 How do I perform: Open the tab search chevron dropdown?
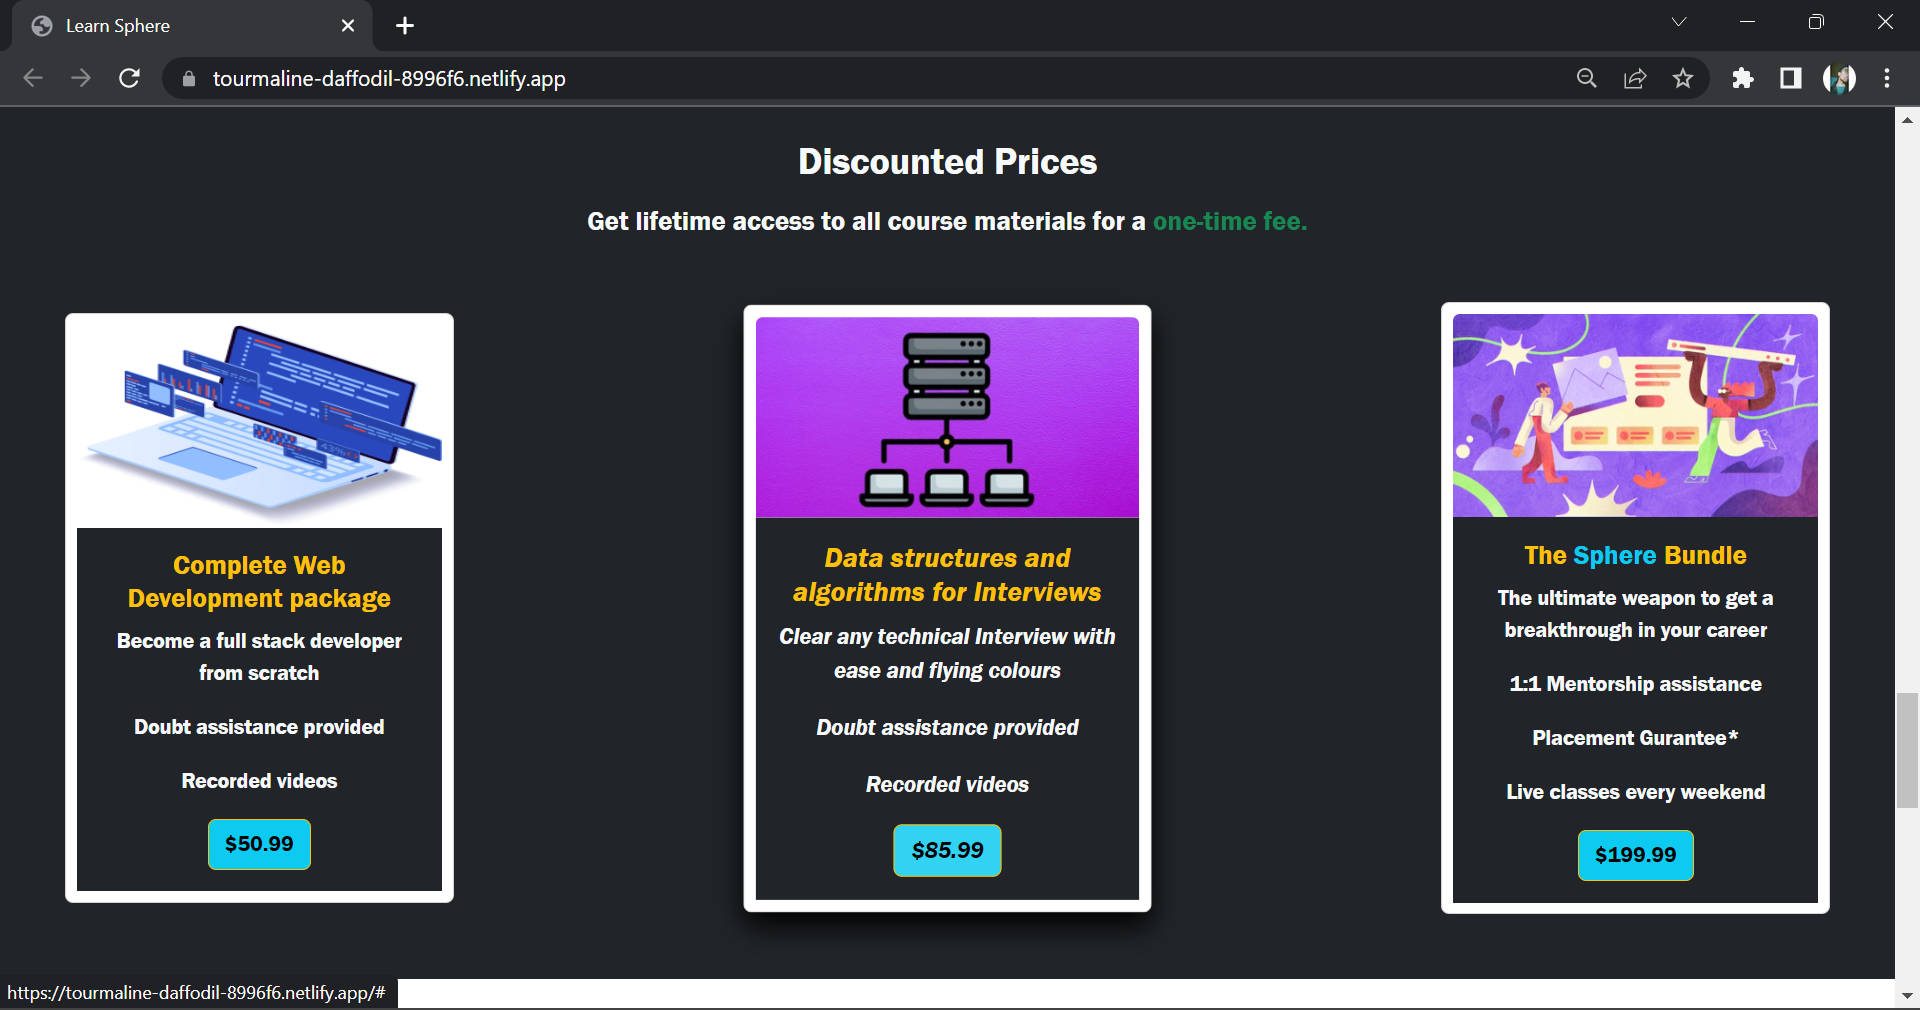pos(1679,21)
